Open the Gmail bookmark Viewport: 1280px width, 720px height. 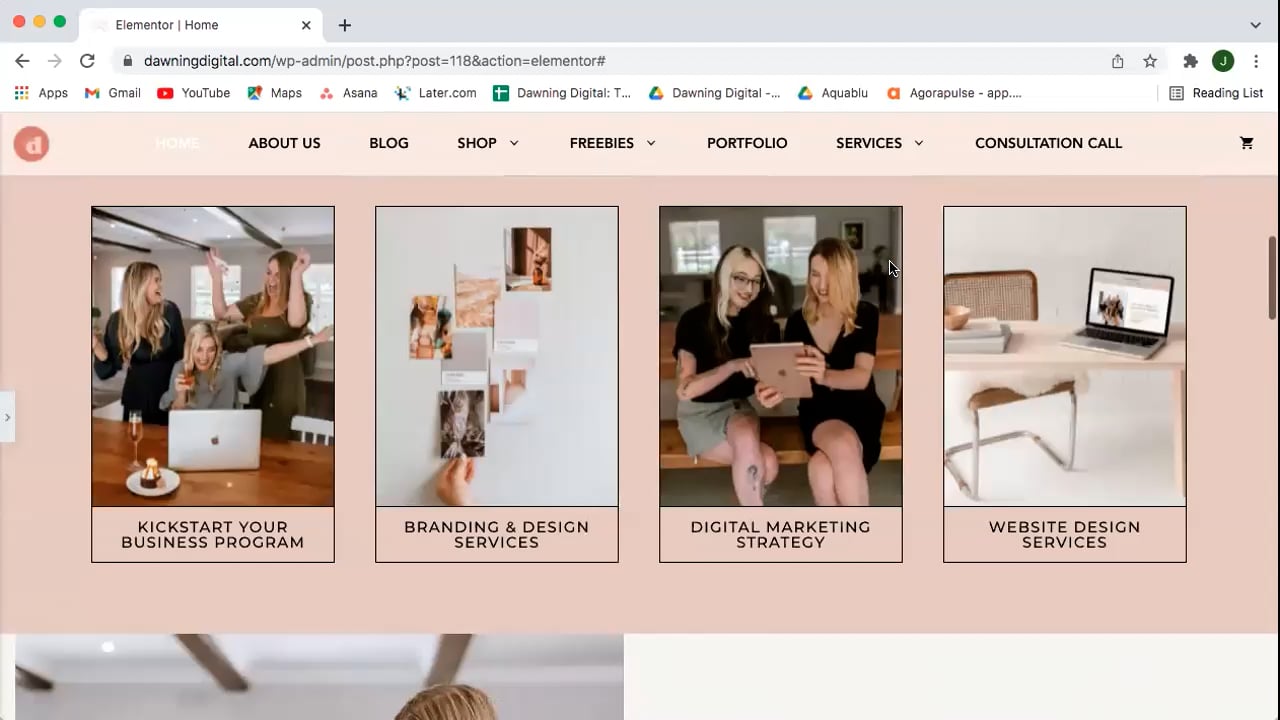pyautogui.click(x=113, y=93)
